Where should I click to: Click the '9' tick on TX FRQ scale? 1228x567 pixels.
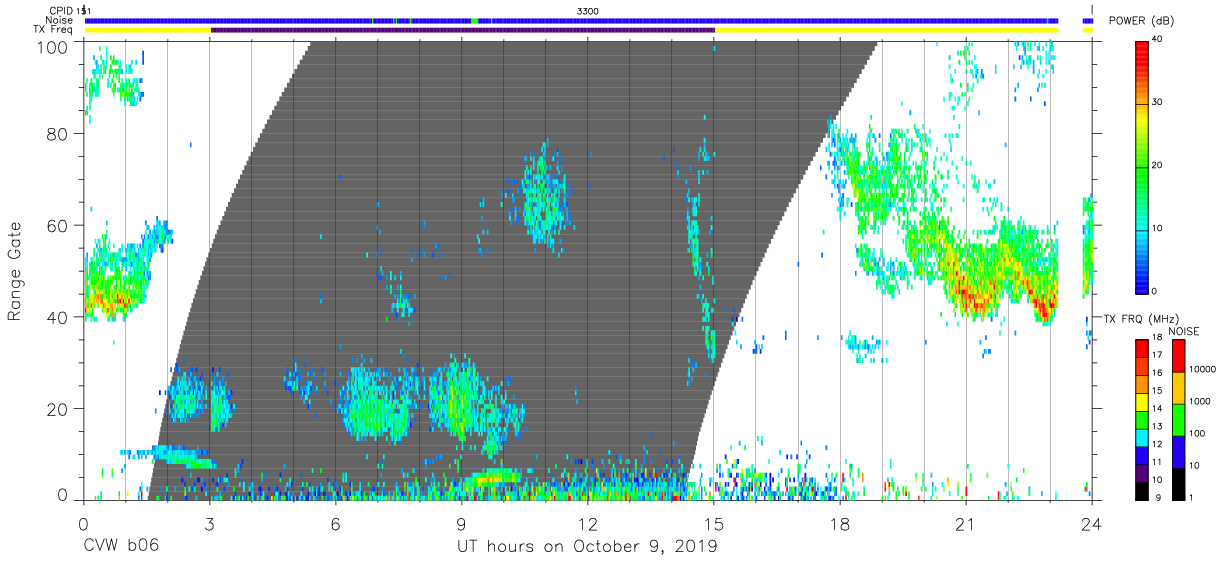1158,497
